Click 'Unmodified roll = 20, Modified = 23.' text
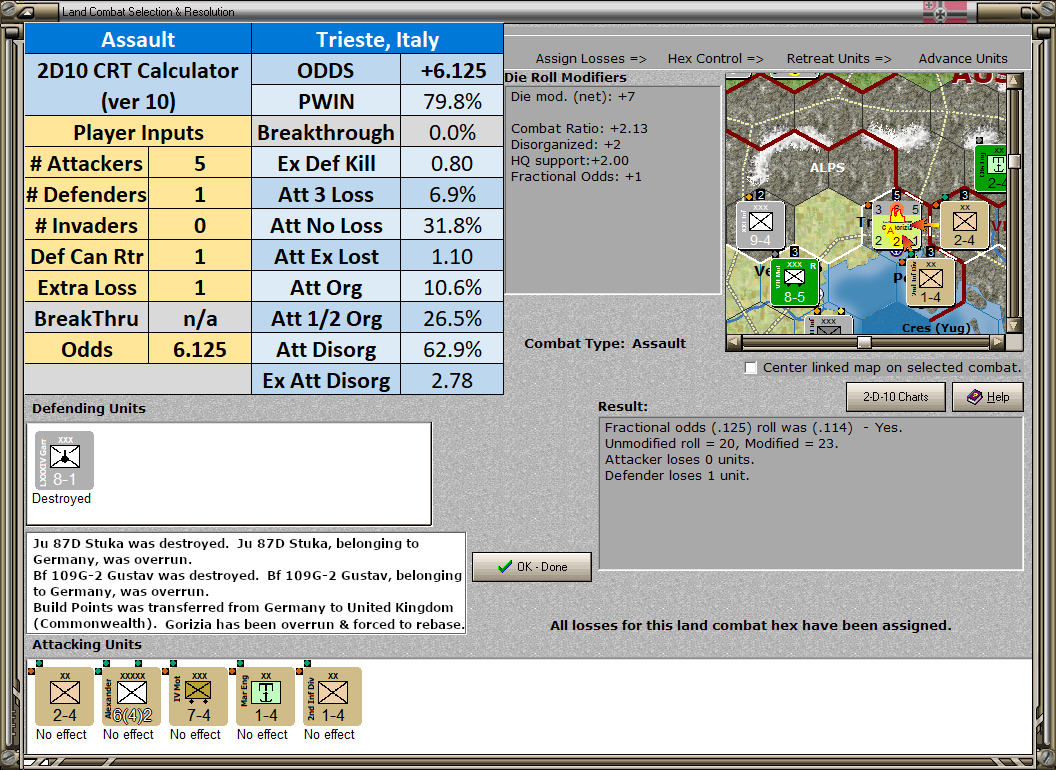 721,443
